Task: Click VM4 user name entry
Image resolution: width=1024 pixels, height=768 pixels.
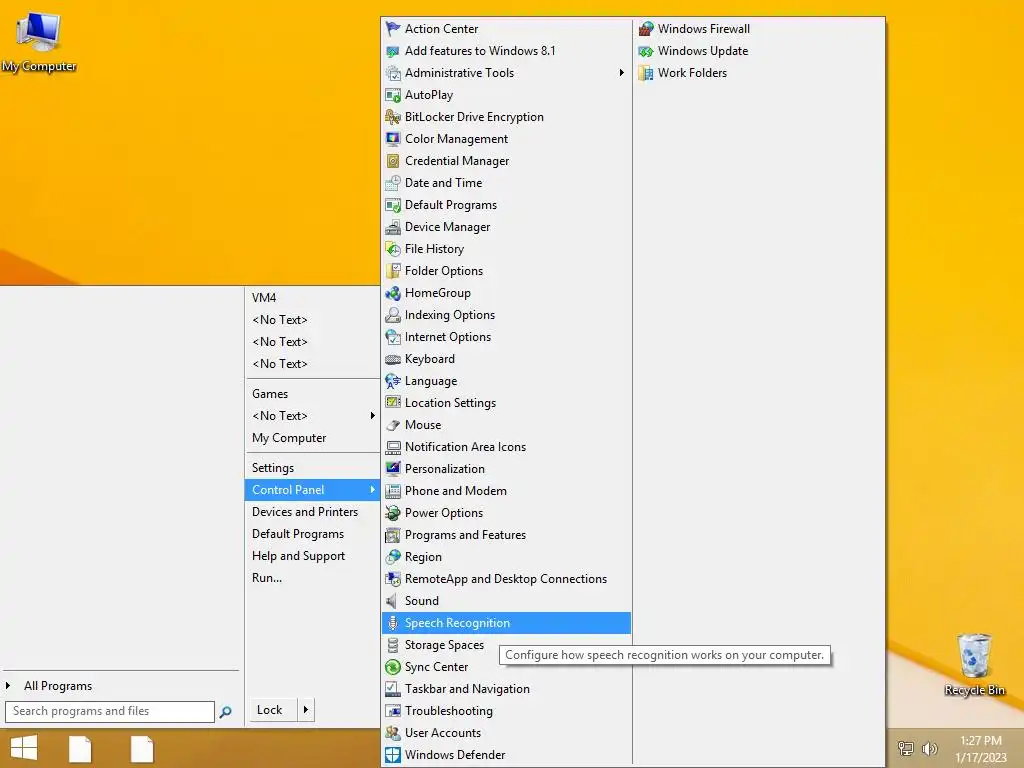Action: click(x=312, y=298)
